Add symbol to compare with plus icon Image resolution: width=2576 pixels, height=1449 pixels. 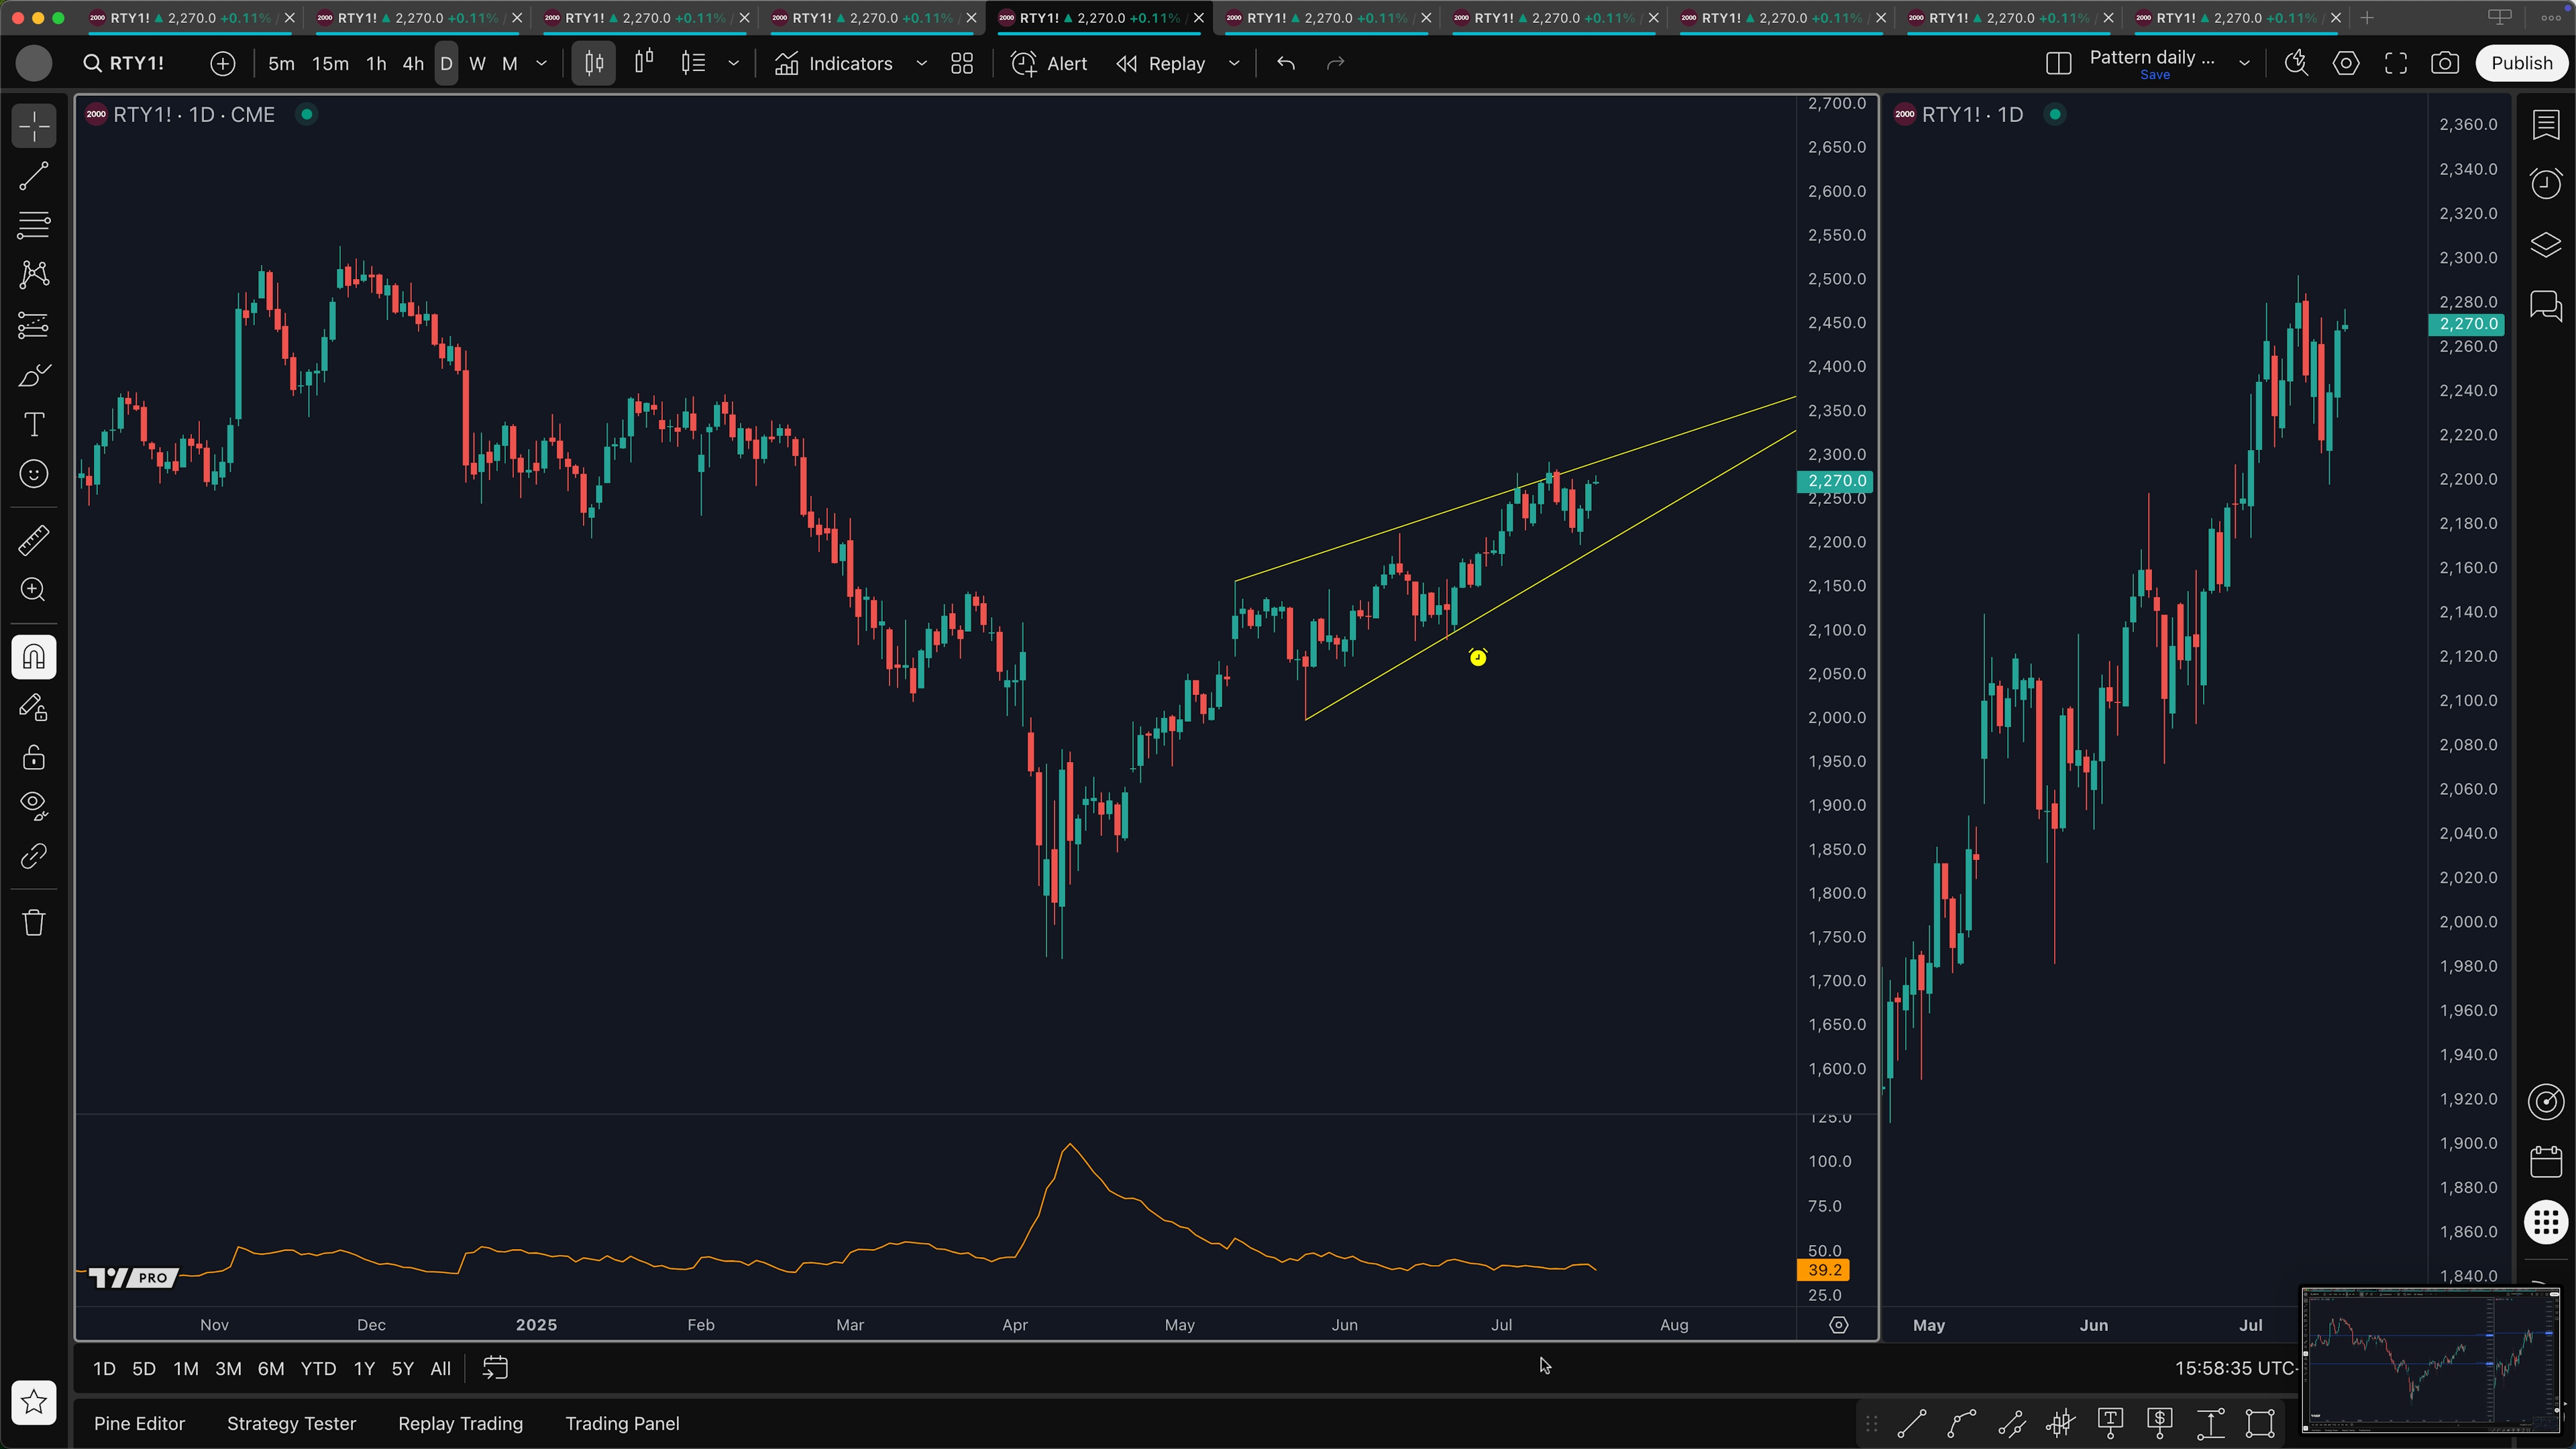pos(223,63)
